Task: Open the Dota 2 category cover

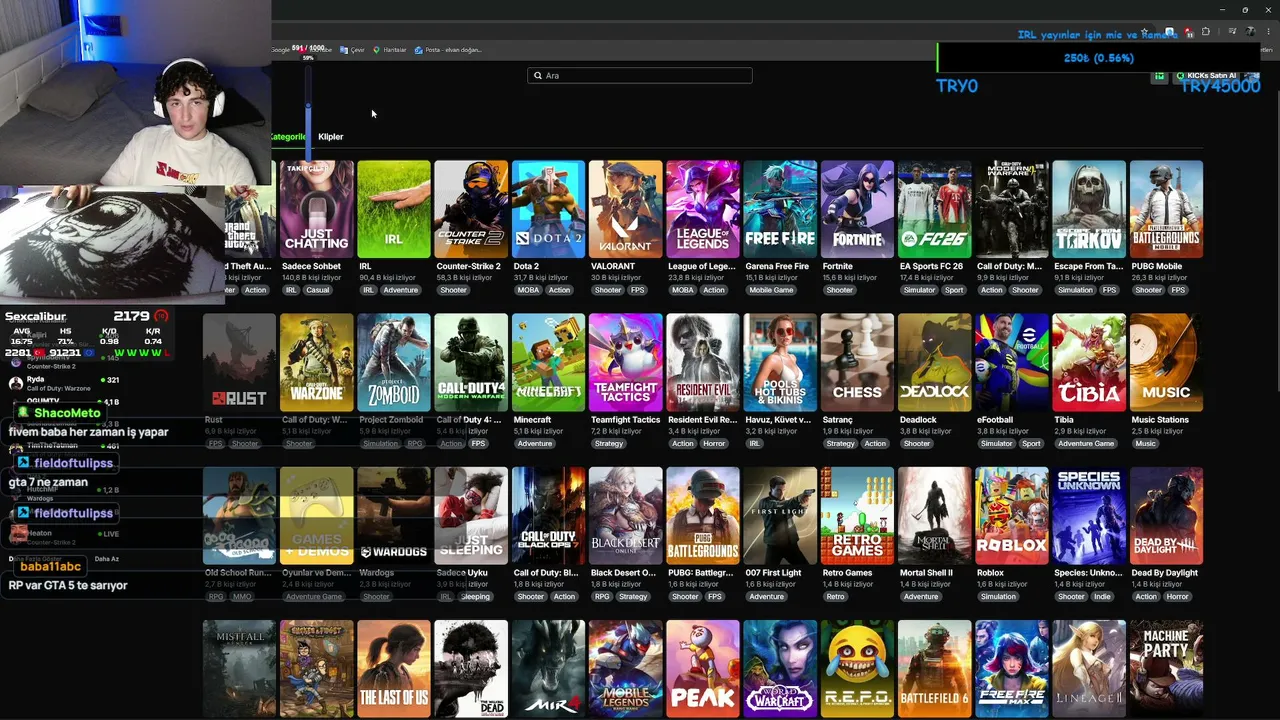Action: coord(548,209)
